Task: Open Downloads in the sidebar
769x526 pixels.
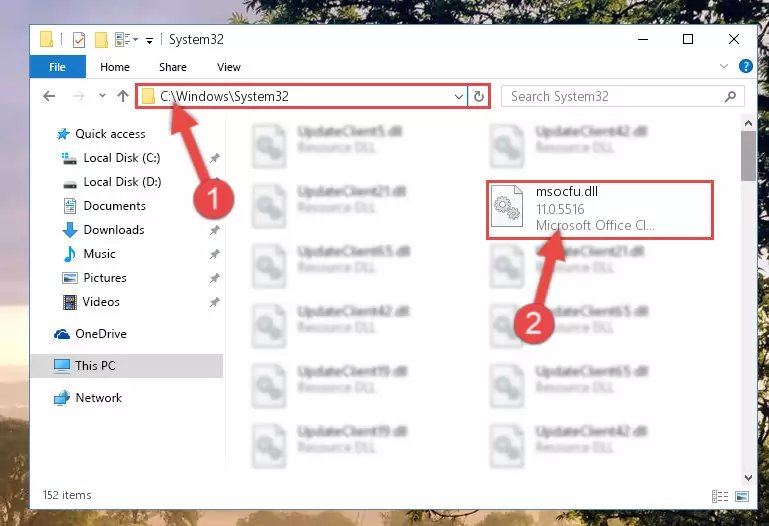Action: click(x=114, y=230)
